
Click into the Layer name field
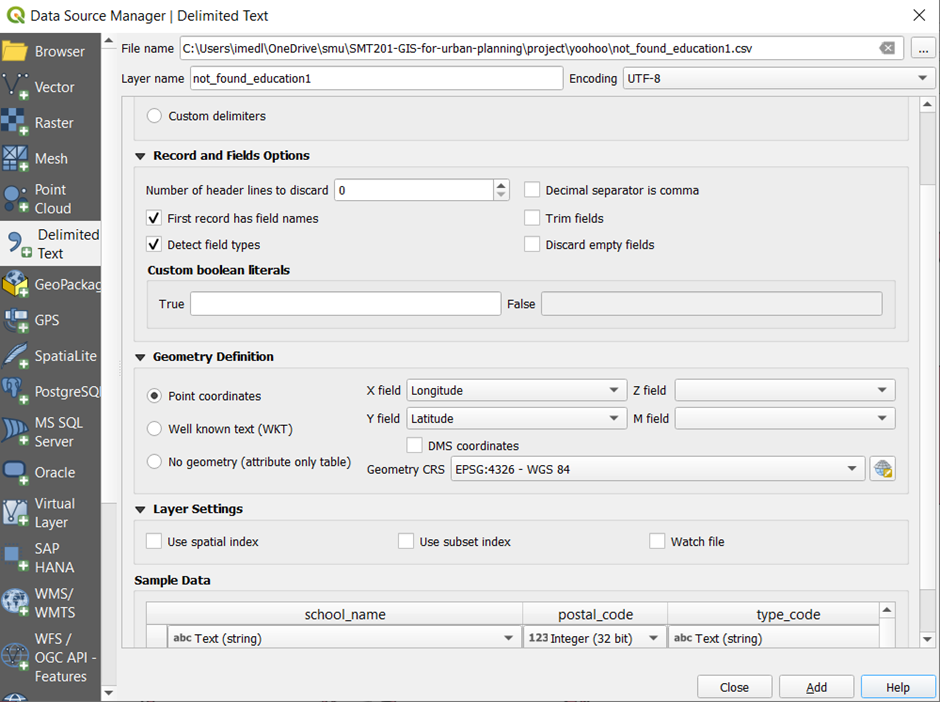(x=376, y=78)
